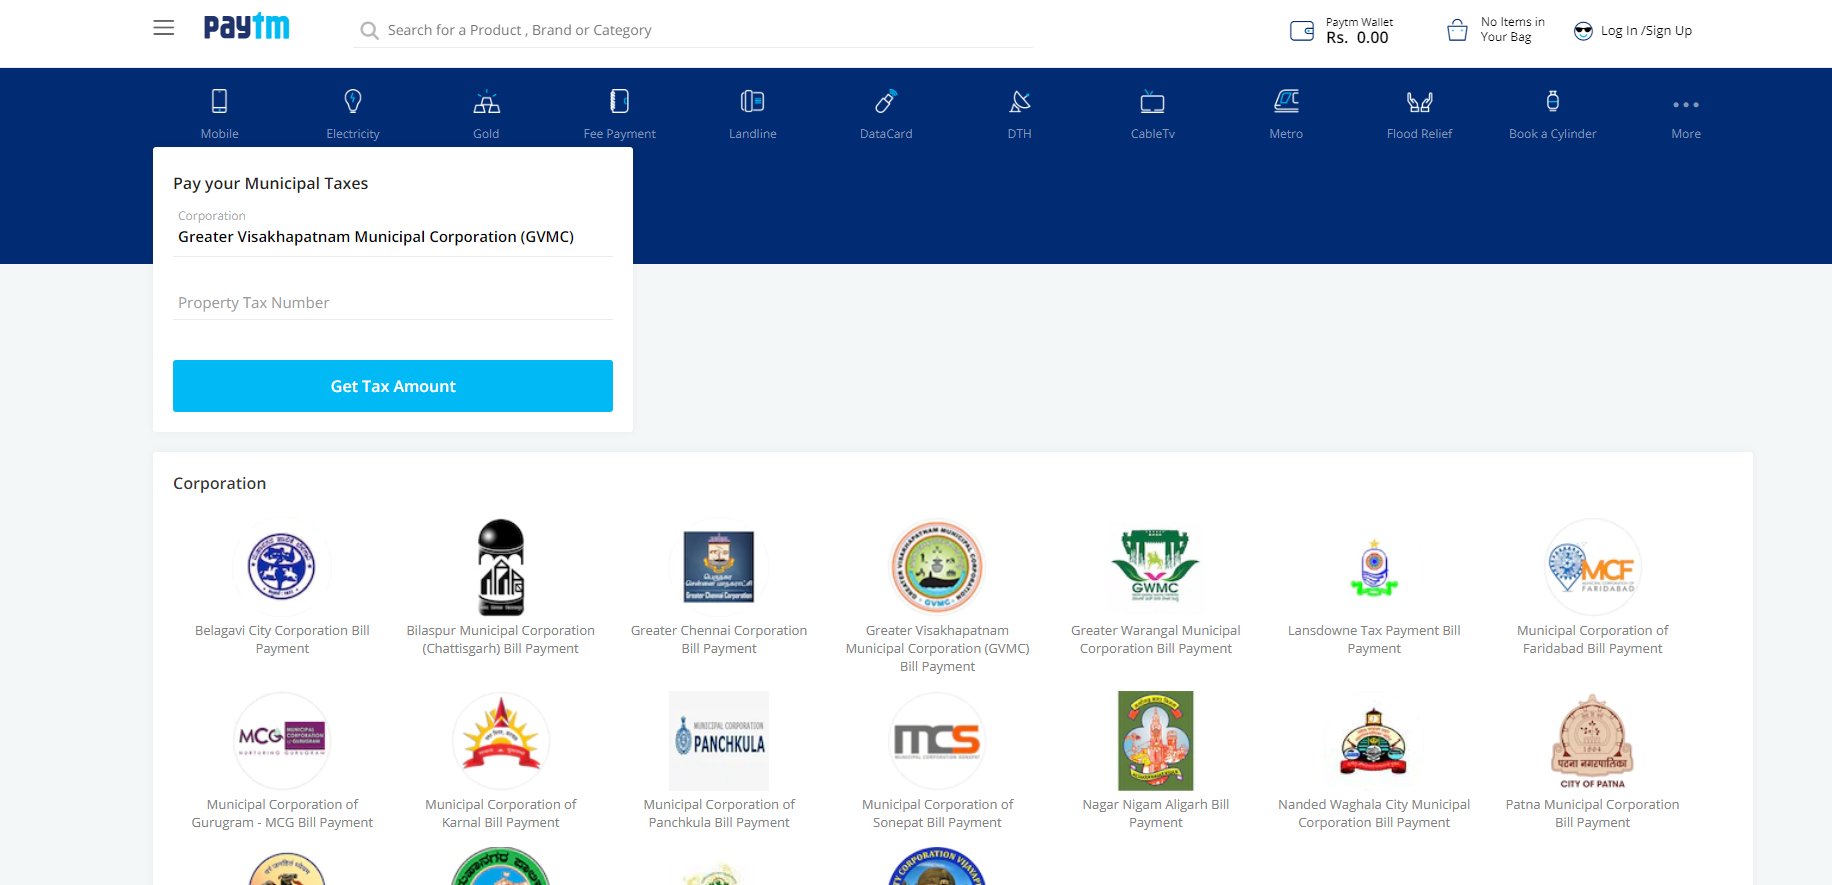Click Patna Municipal Corporation logo
This screenshot has width=1832, height=885.
click(x=1592, y=740)
